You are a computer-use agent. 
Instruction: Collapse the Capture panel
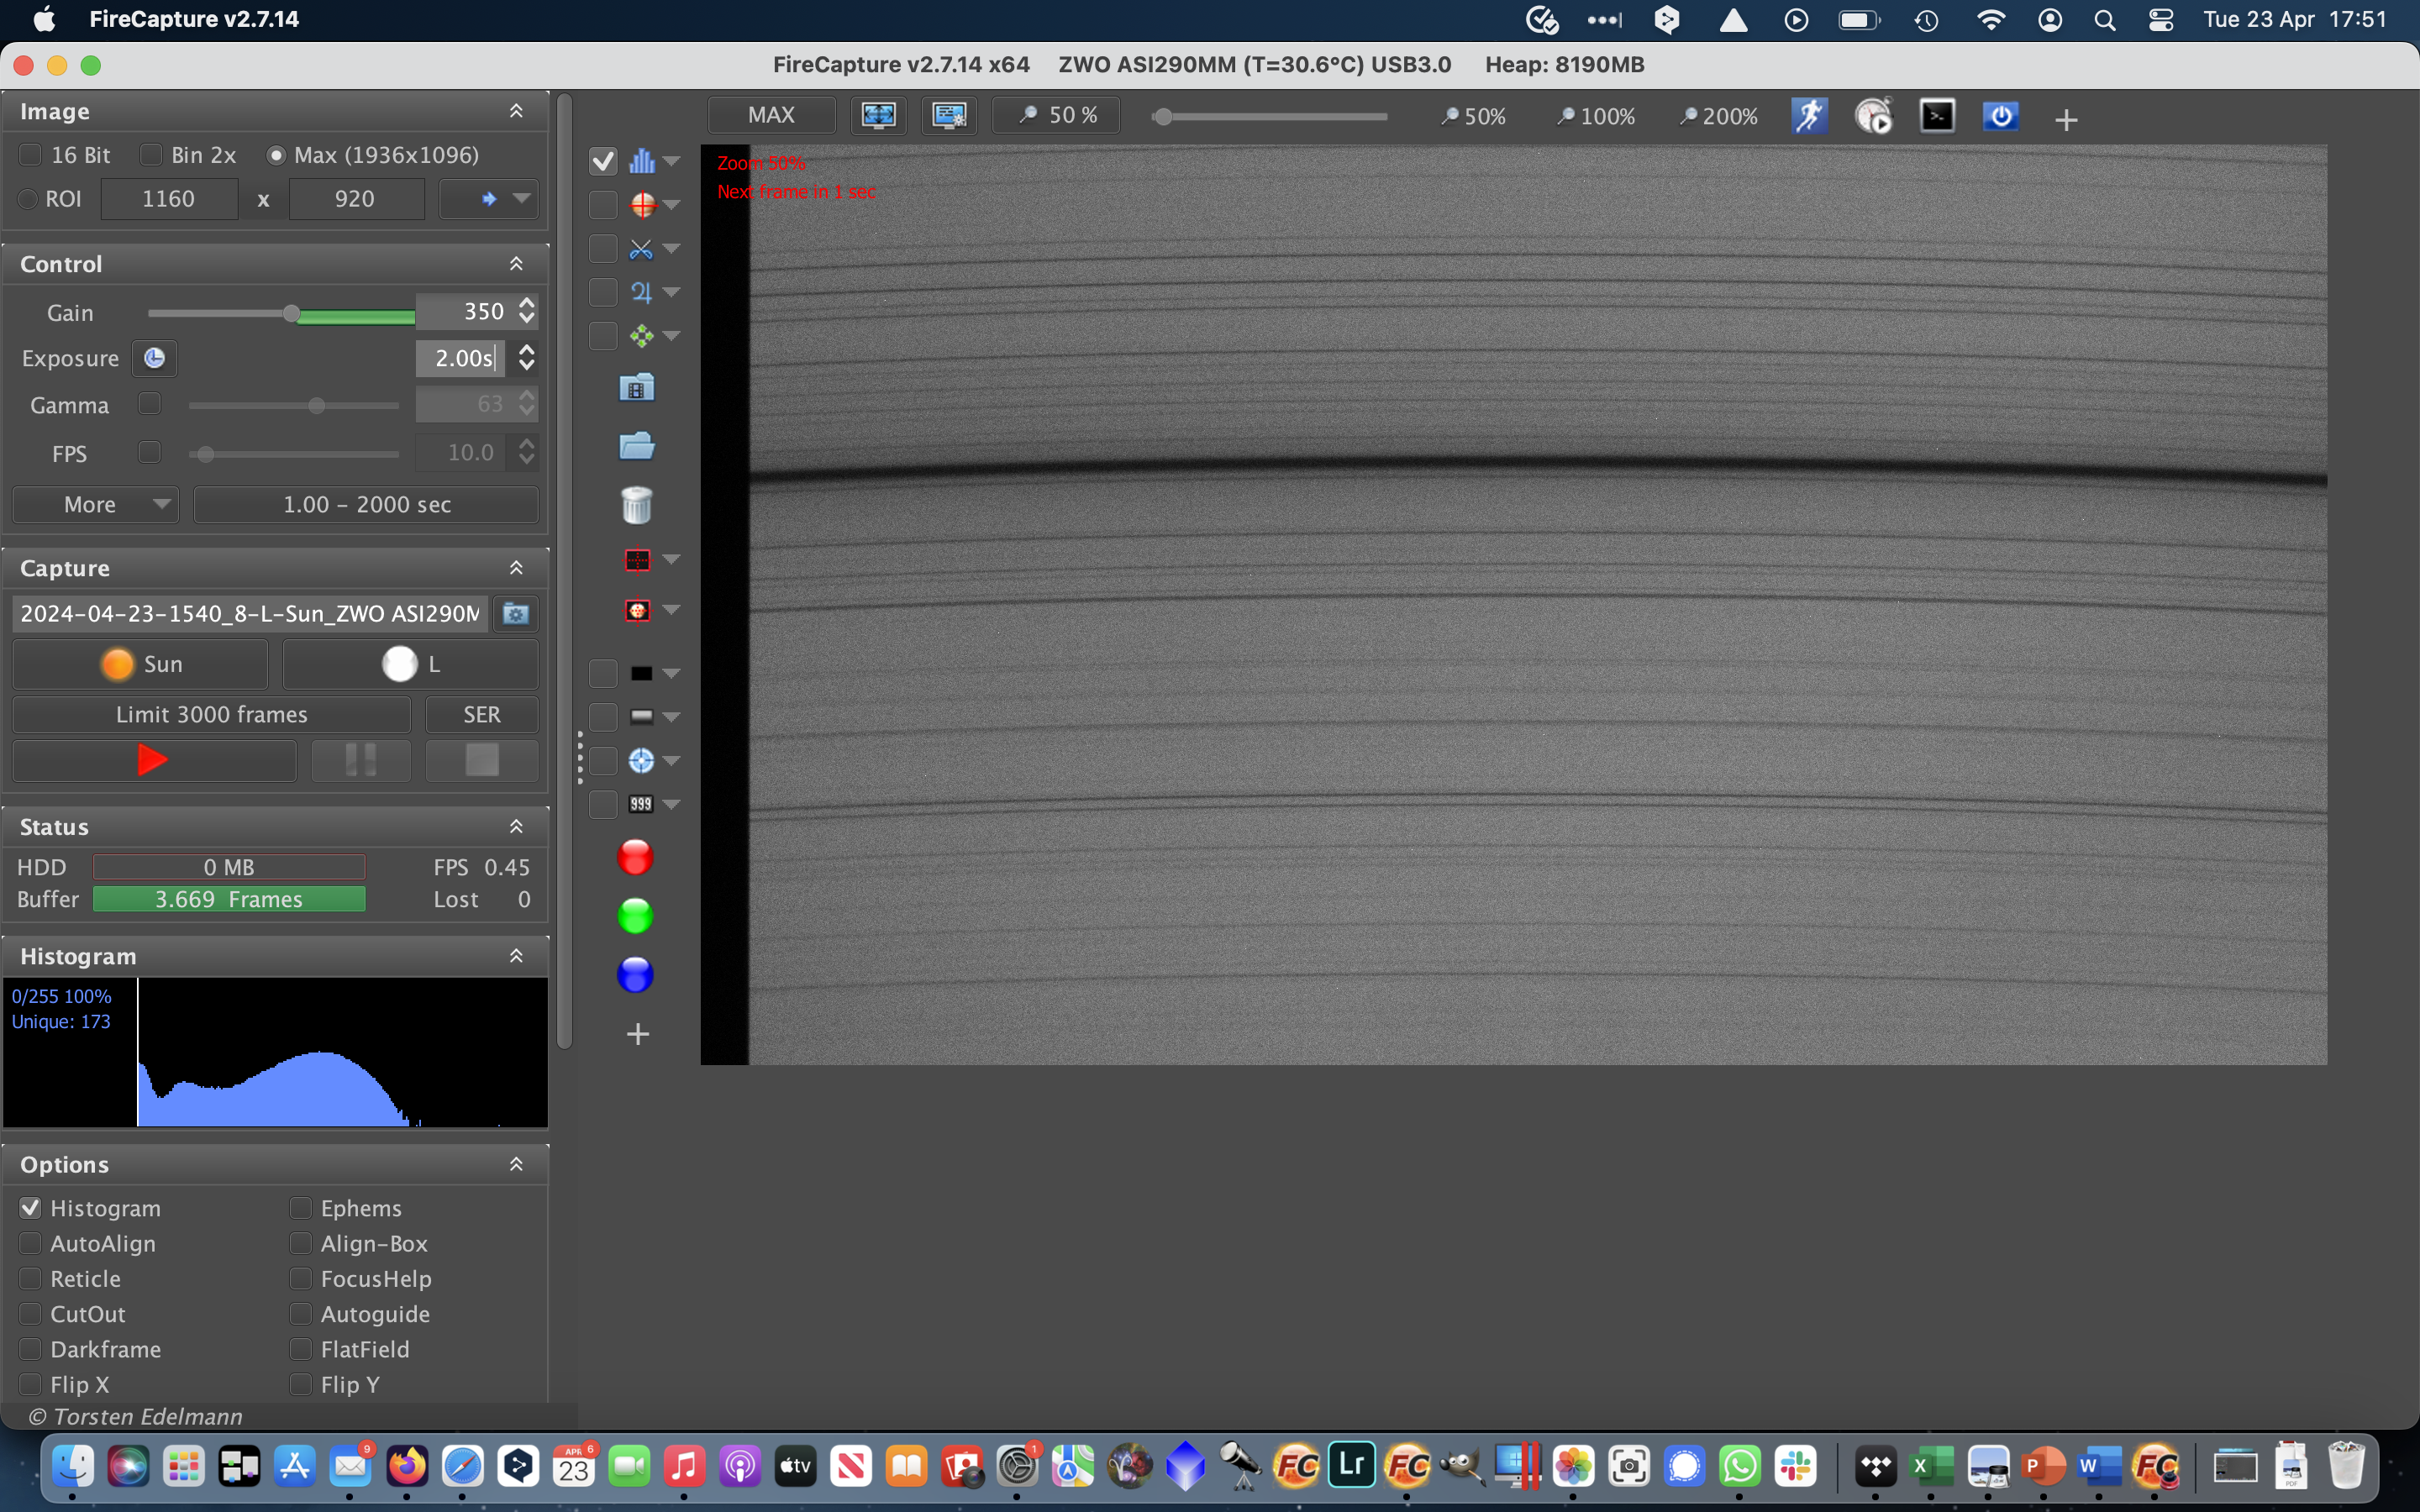[516, 568]
